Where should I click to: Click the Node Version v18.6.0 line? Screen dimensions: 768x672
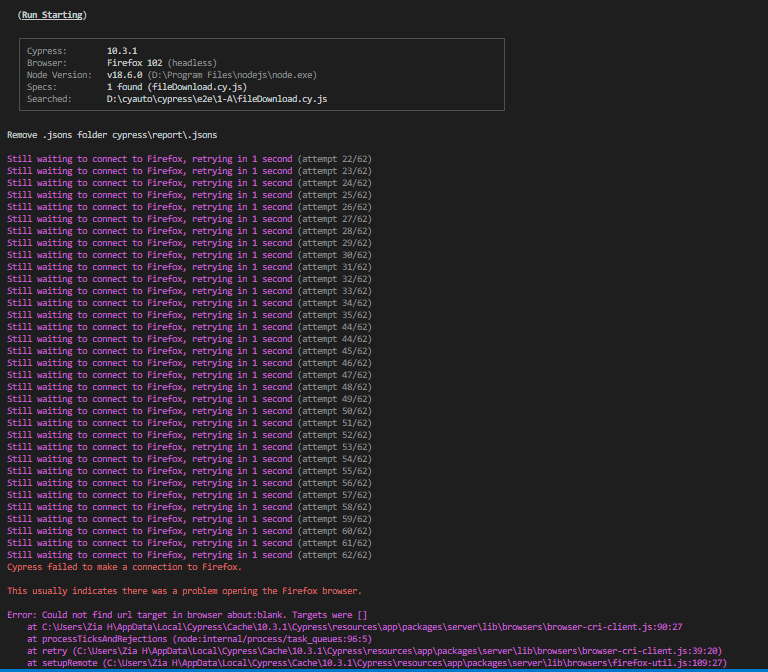(172, 75)
